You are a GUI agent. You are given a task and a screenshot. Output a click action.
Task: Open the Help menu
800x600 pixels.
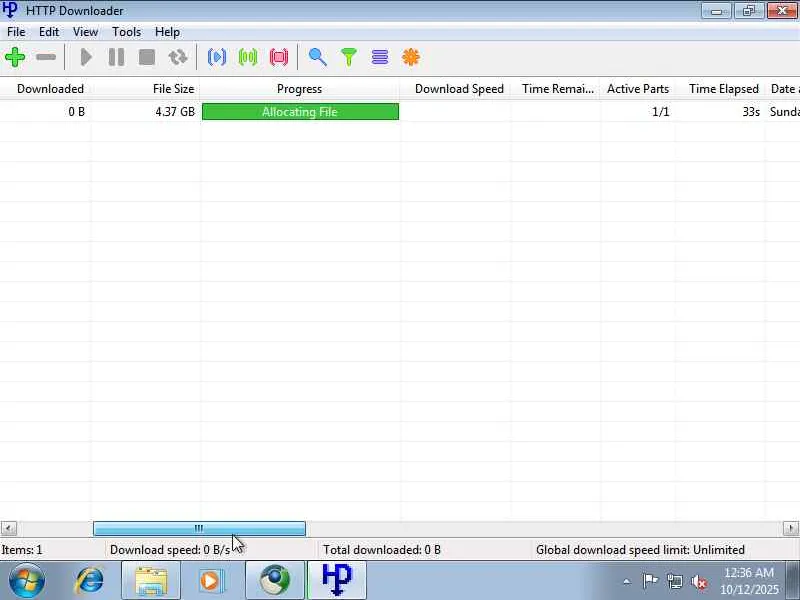click(167, 32)
